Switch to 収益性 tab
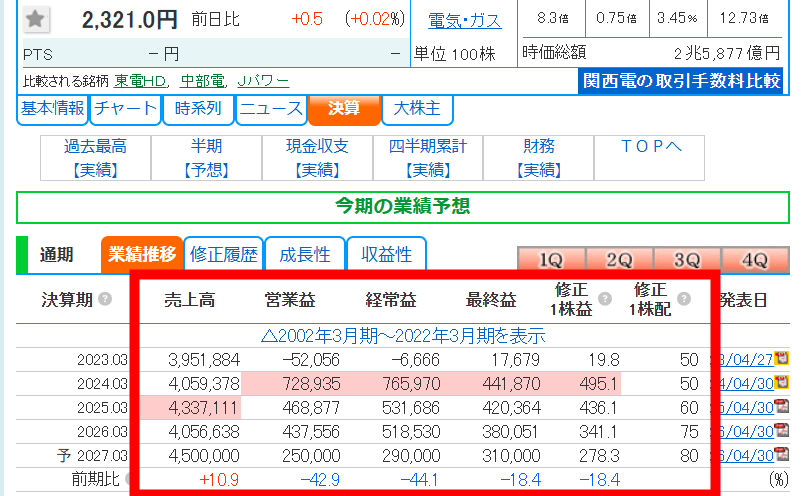The image size is (805, 496). [387, 254]
